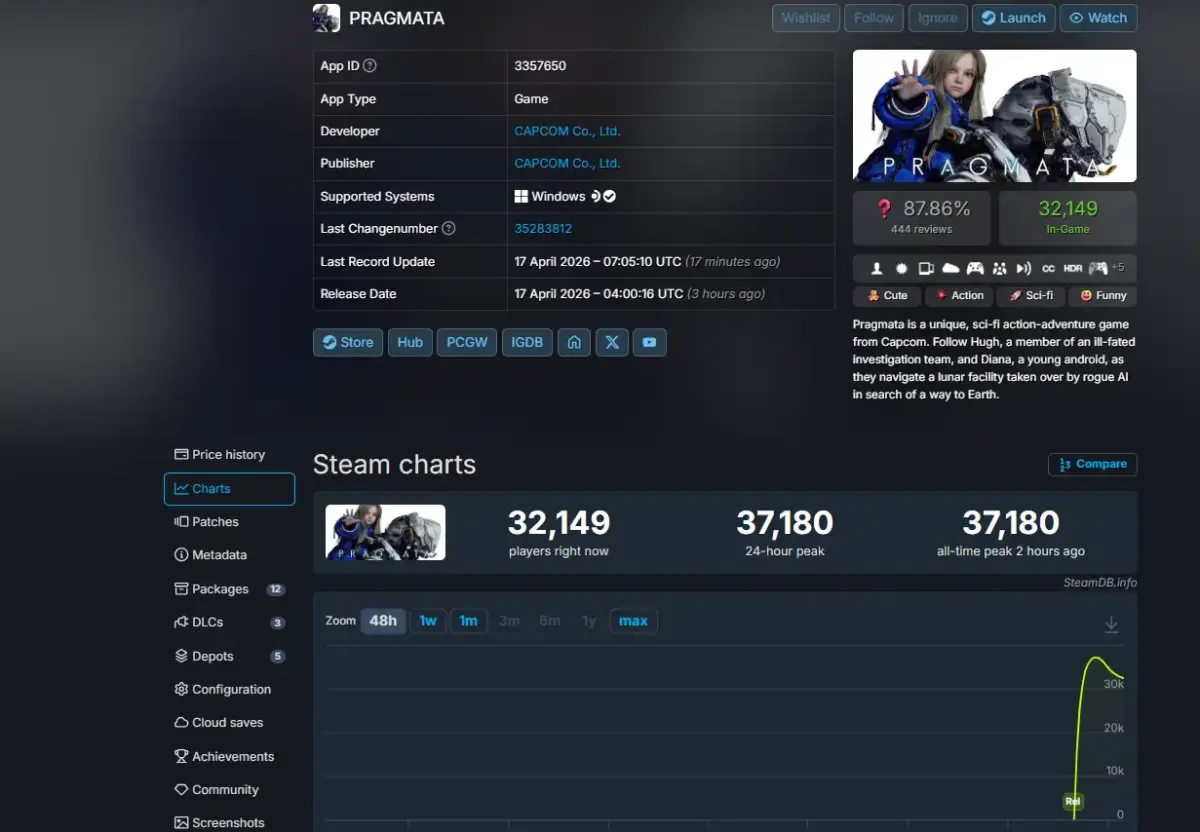Image resolution: width=1200 pixels, height=832 pixels.
Task: Click the App ID help question-mark icon
Action: pyautogui.click(x=370, y=66)
